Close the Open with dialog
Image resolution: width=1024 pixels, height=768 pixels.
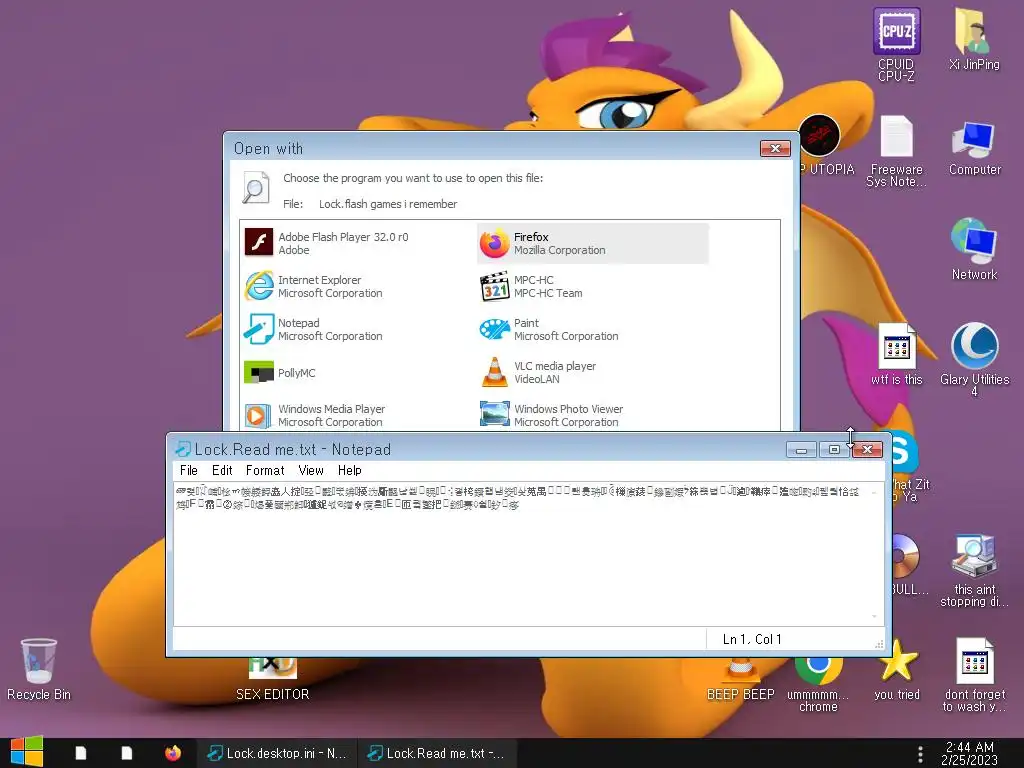click(x=775, y=148)
